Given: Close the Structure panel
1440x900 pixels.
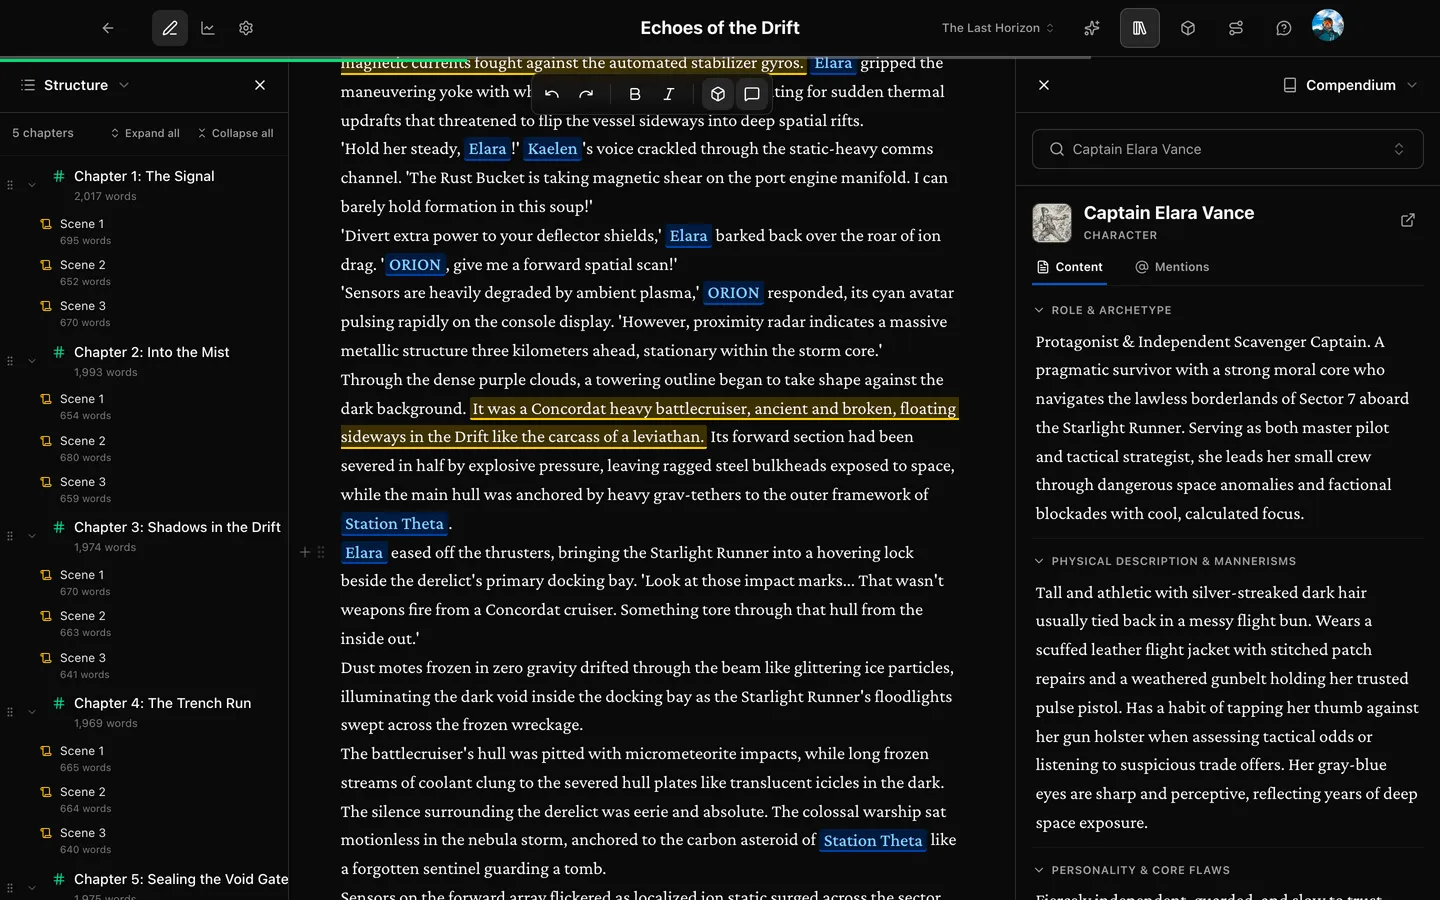Looking at the screenshot, I should [260, 85].
